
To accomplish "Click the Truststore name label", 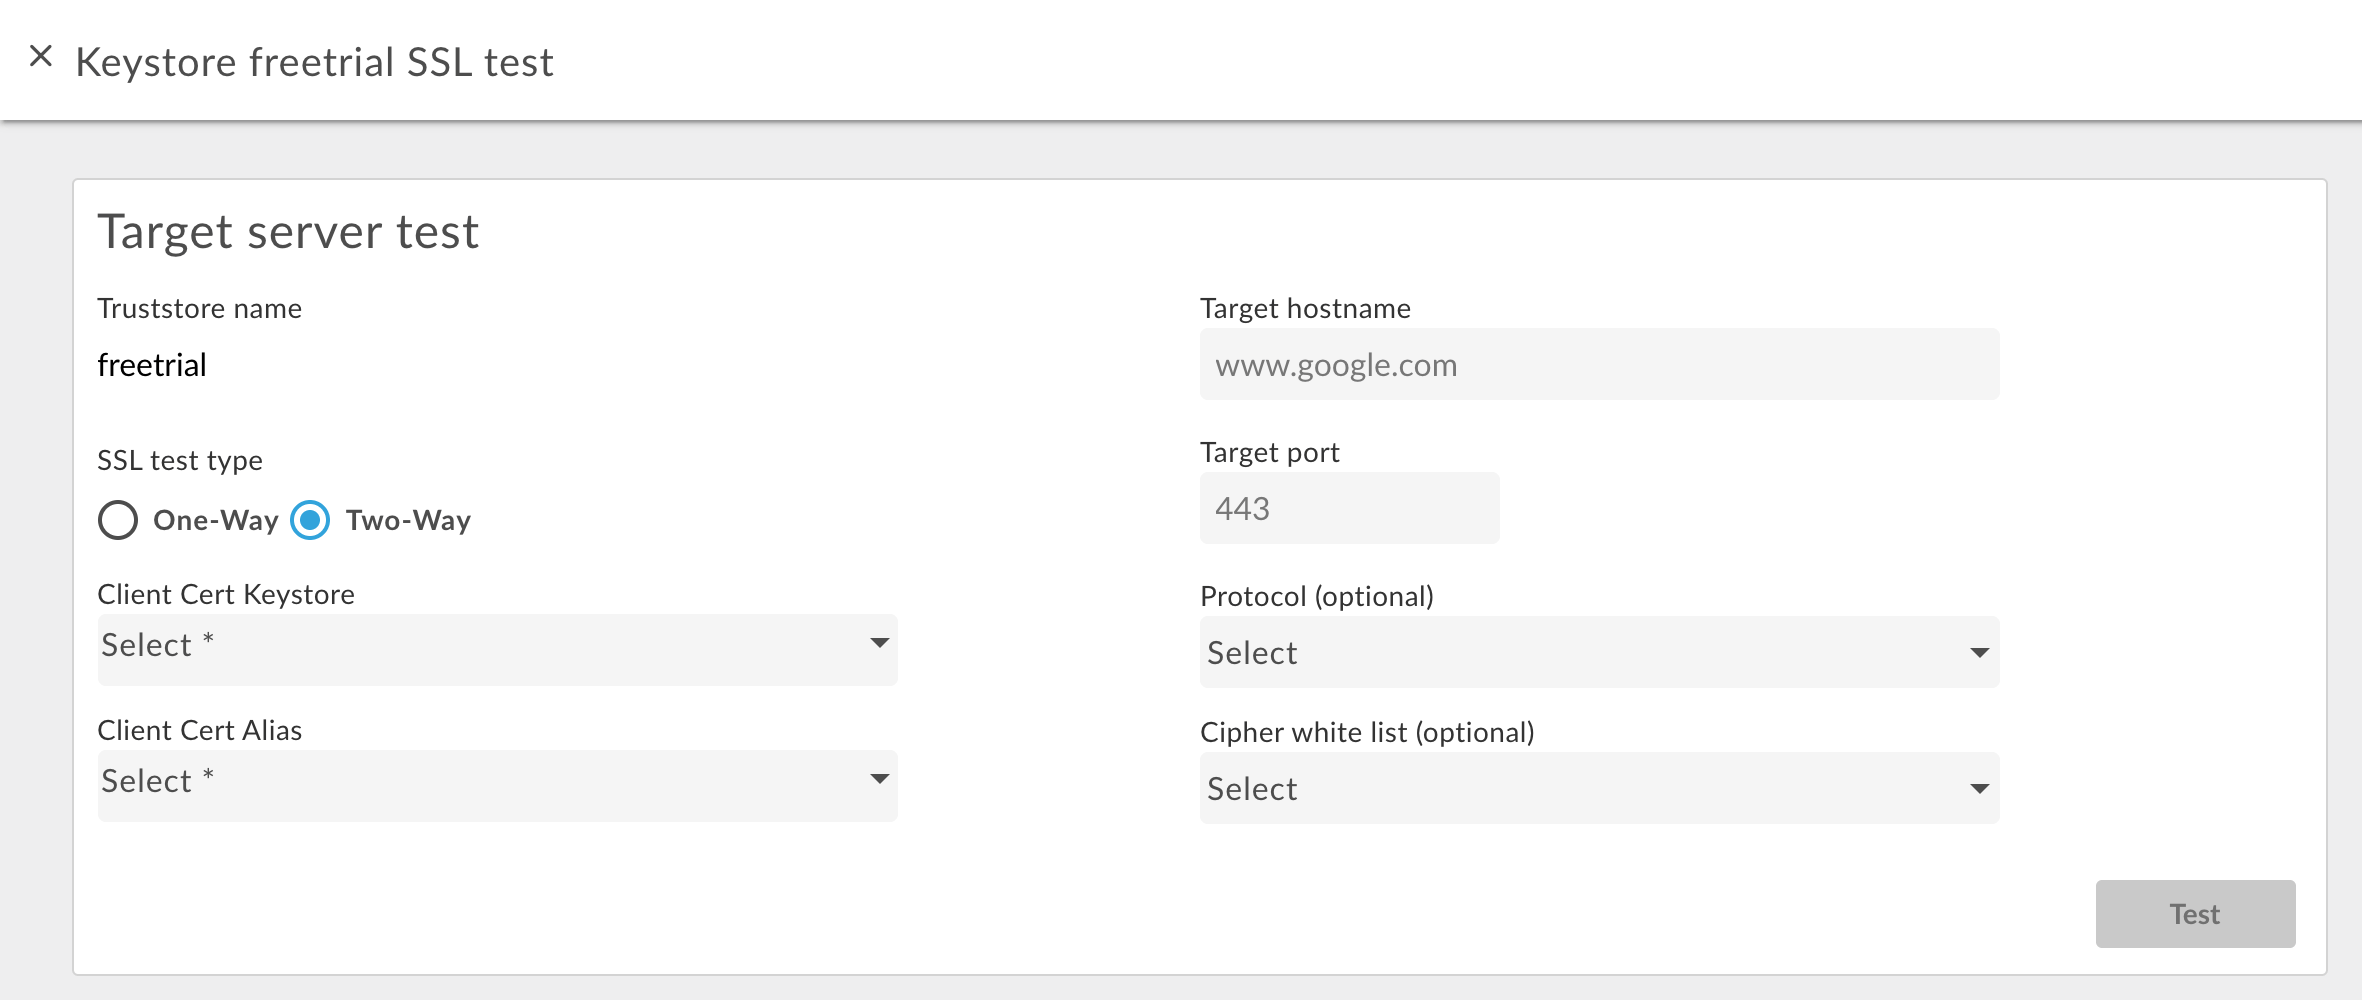I will pyautogui.click(x=199, y=308).
